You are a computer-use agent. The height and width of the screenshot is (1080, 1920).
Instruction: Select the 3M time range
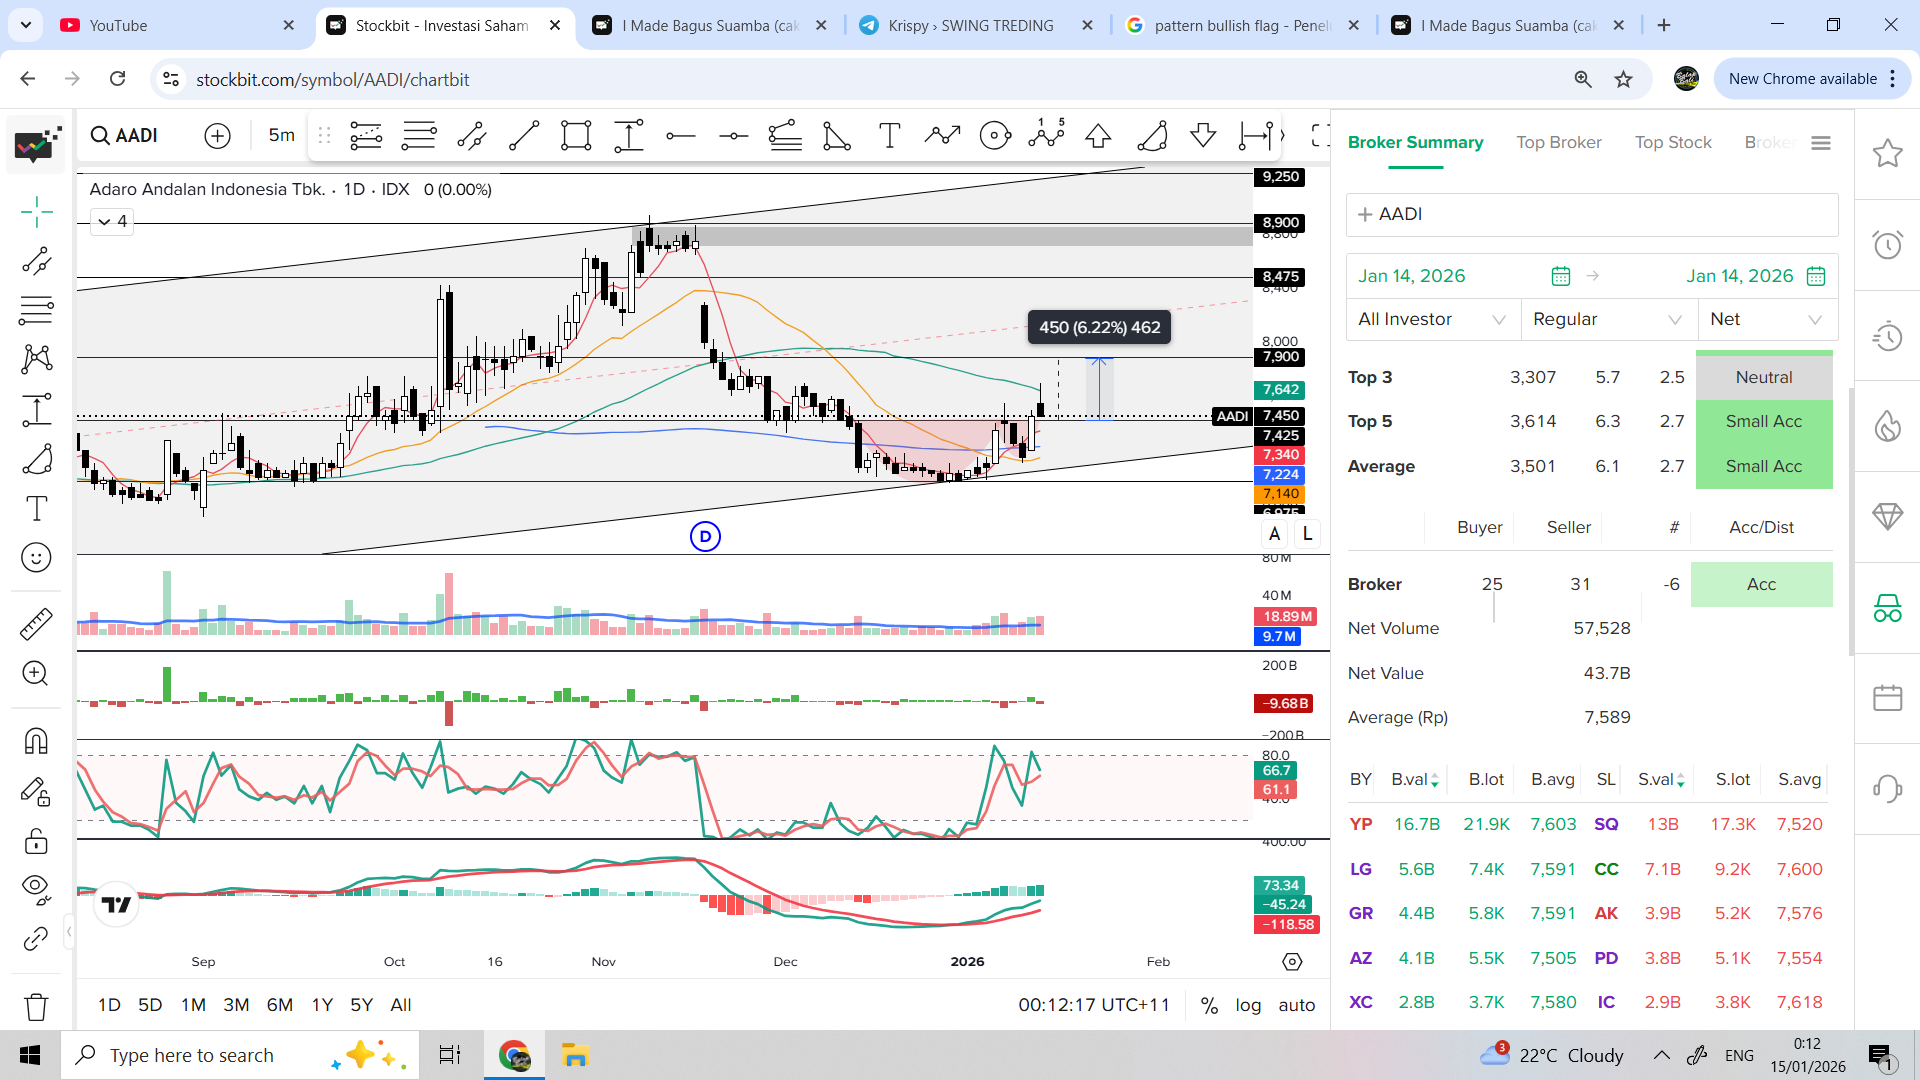(x=236, y=1005)
